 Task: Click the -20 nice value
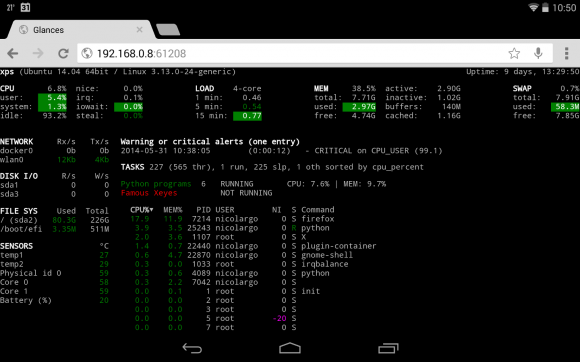pyautogui.click(x=280, y=318)
